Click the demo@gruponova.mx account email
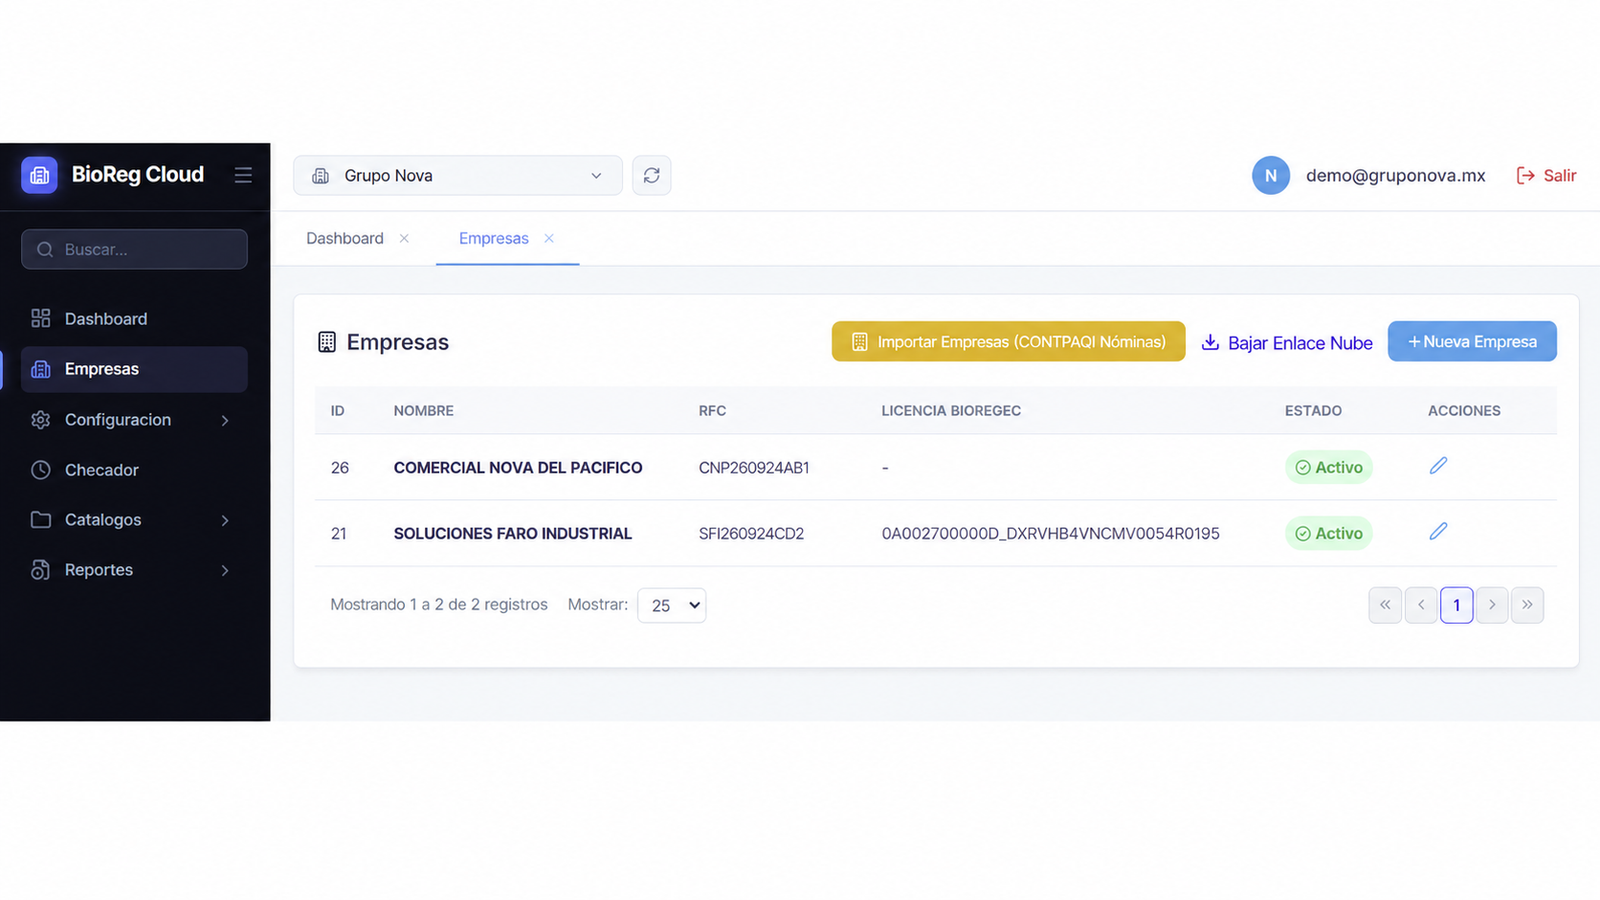 point(1395,175)
